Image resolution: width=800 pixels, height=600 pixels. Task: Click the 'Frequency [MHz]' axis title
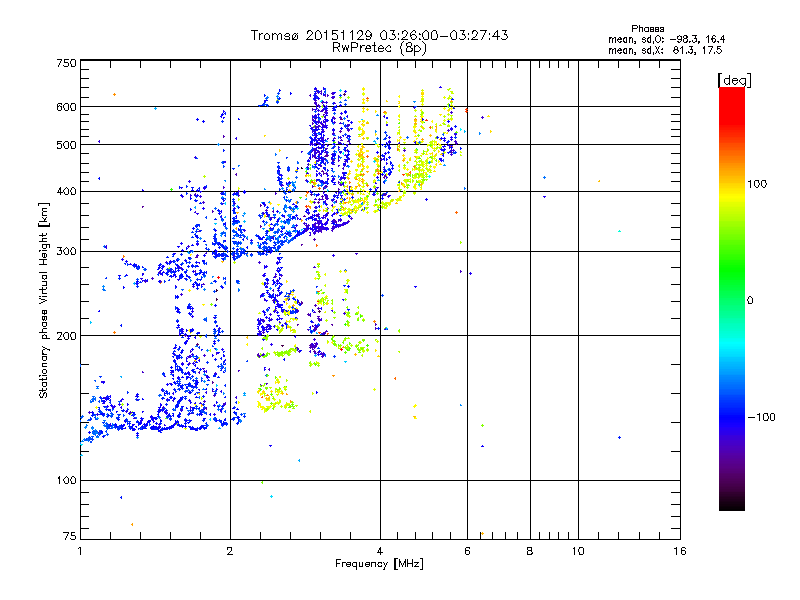pyautogui.click(x=379, y=564)
